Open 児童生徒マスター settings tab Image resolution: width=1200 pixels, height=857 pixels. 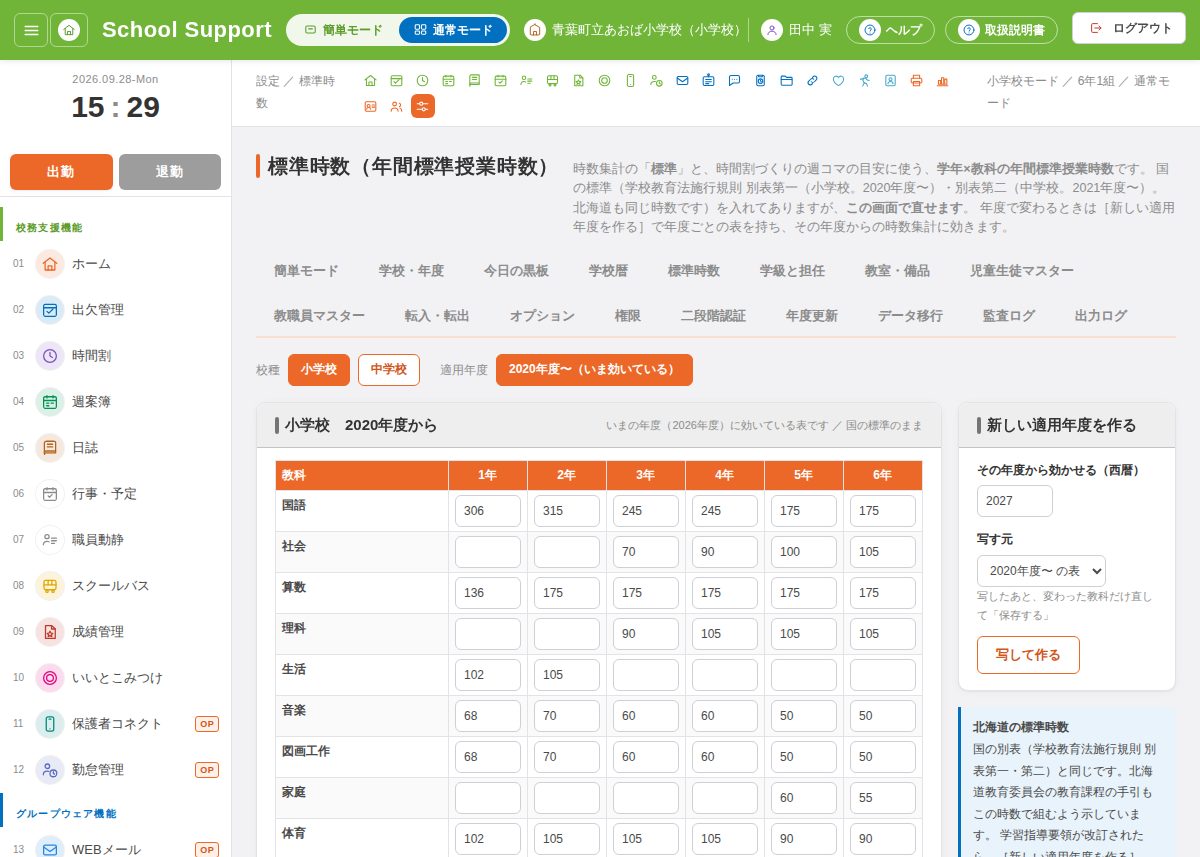1022,271
